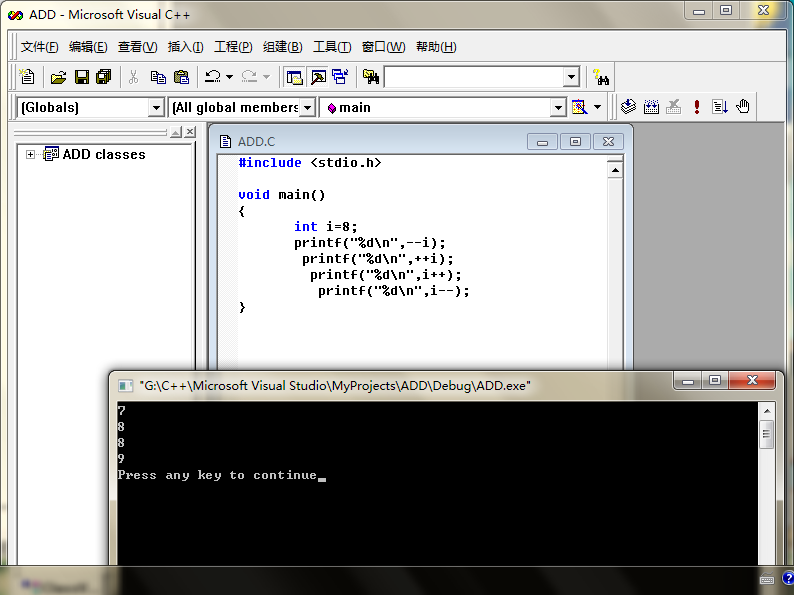Open the WizardBar actions dropdown arrow
The height and width of the screenshot is (595, 794).
598,107
